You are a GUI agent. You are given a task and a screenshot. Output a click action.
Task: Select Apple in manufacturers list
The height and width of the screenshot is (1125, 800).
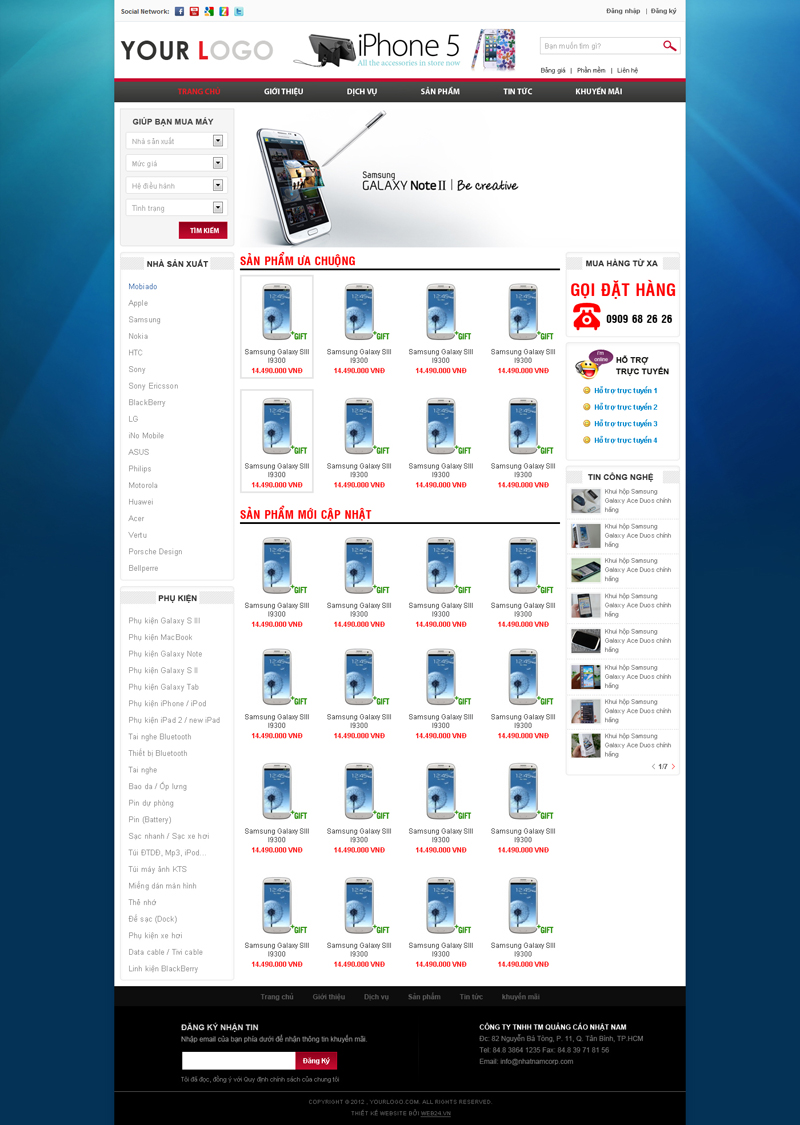[138, 303]
